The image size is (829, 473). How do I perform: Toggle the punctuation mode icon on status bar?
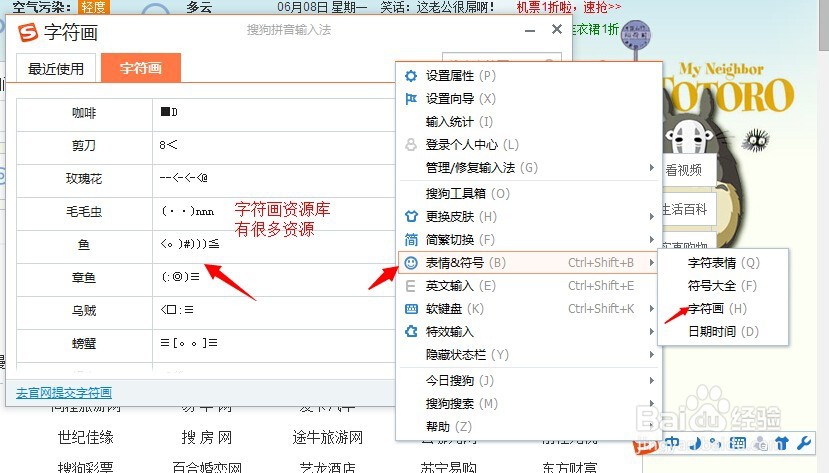coord(715,443)
